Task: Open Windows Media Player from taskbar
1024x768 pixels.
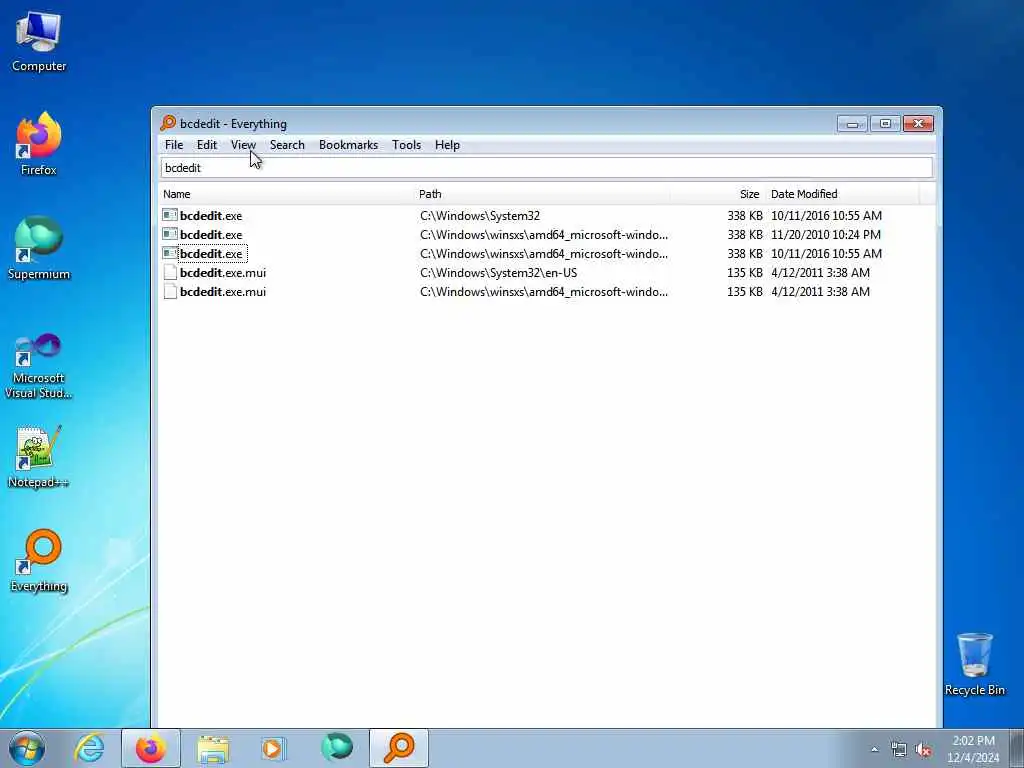Action: 273,748
